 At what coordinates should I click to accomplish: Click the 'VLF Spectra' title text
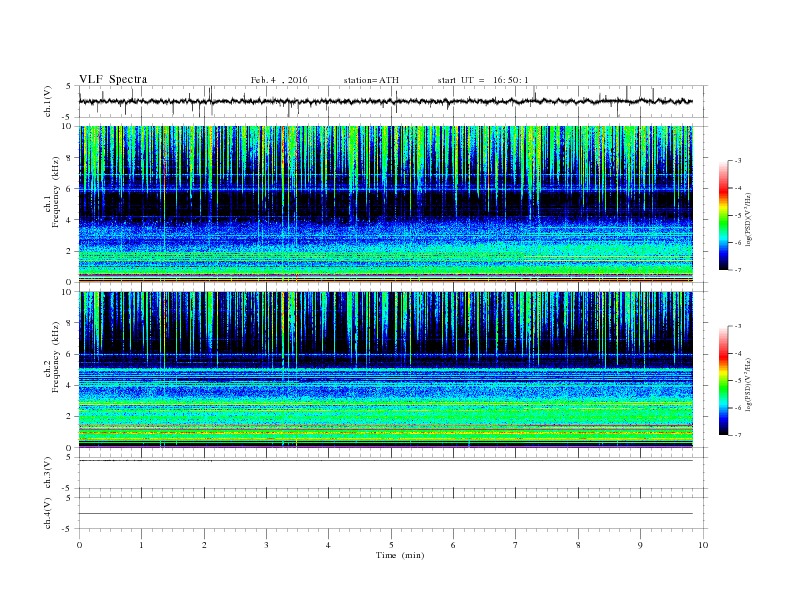pos(113,79)
